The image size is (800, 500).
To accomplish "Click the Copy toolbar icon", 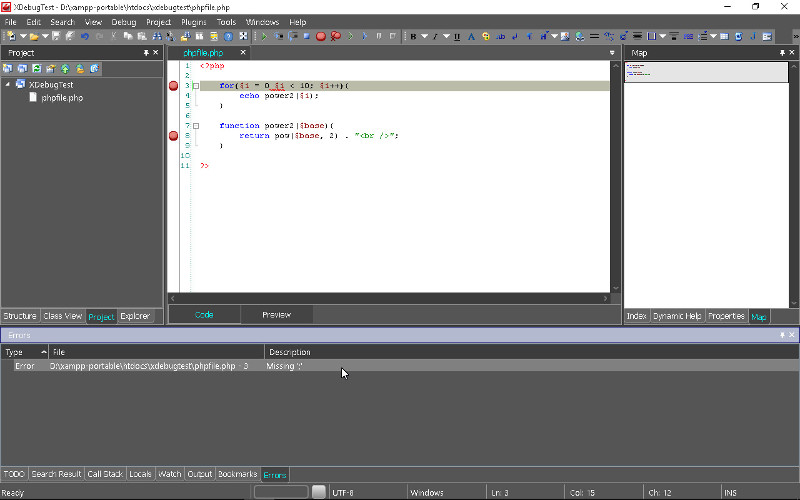I will click(128, 36).
